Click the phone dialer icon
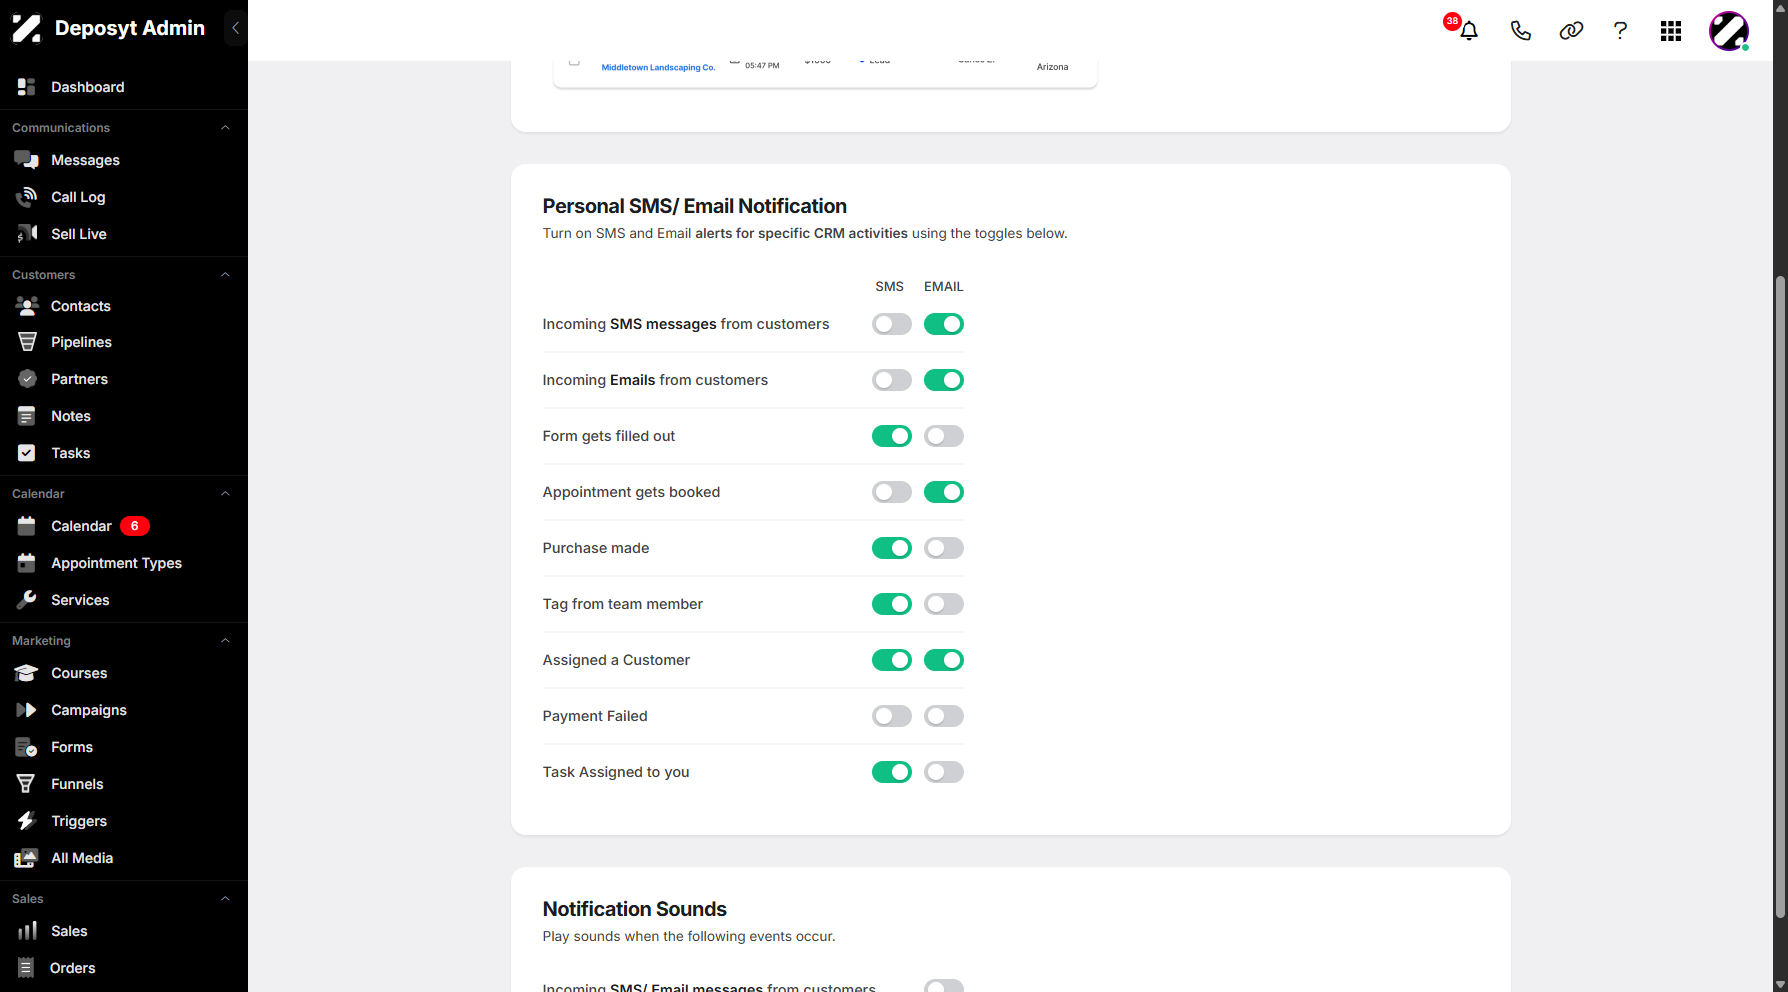This screenshot has height=992, width=1788. [x=1520, y=31]
